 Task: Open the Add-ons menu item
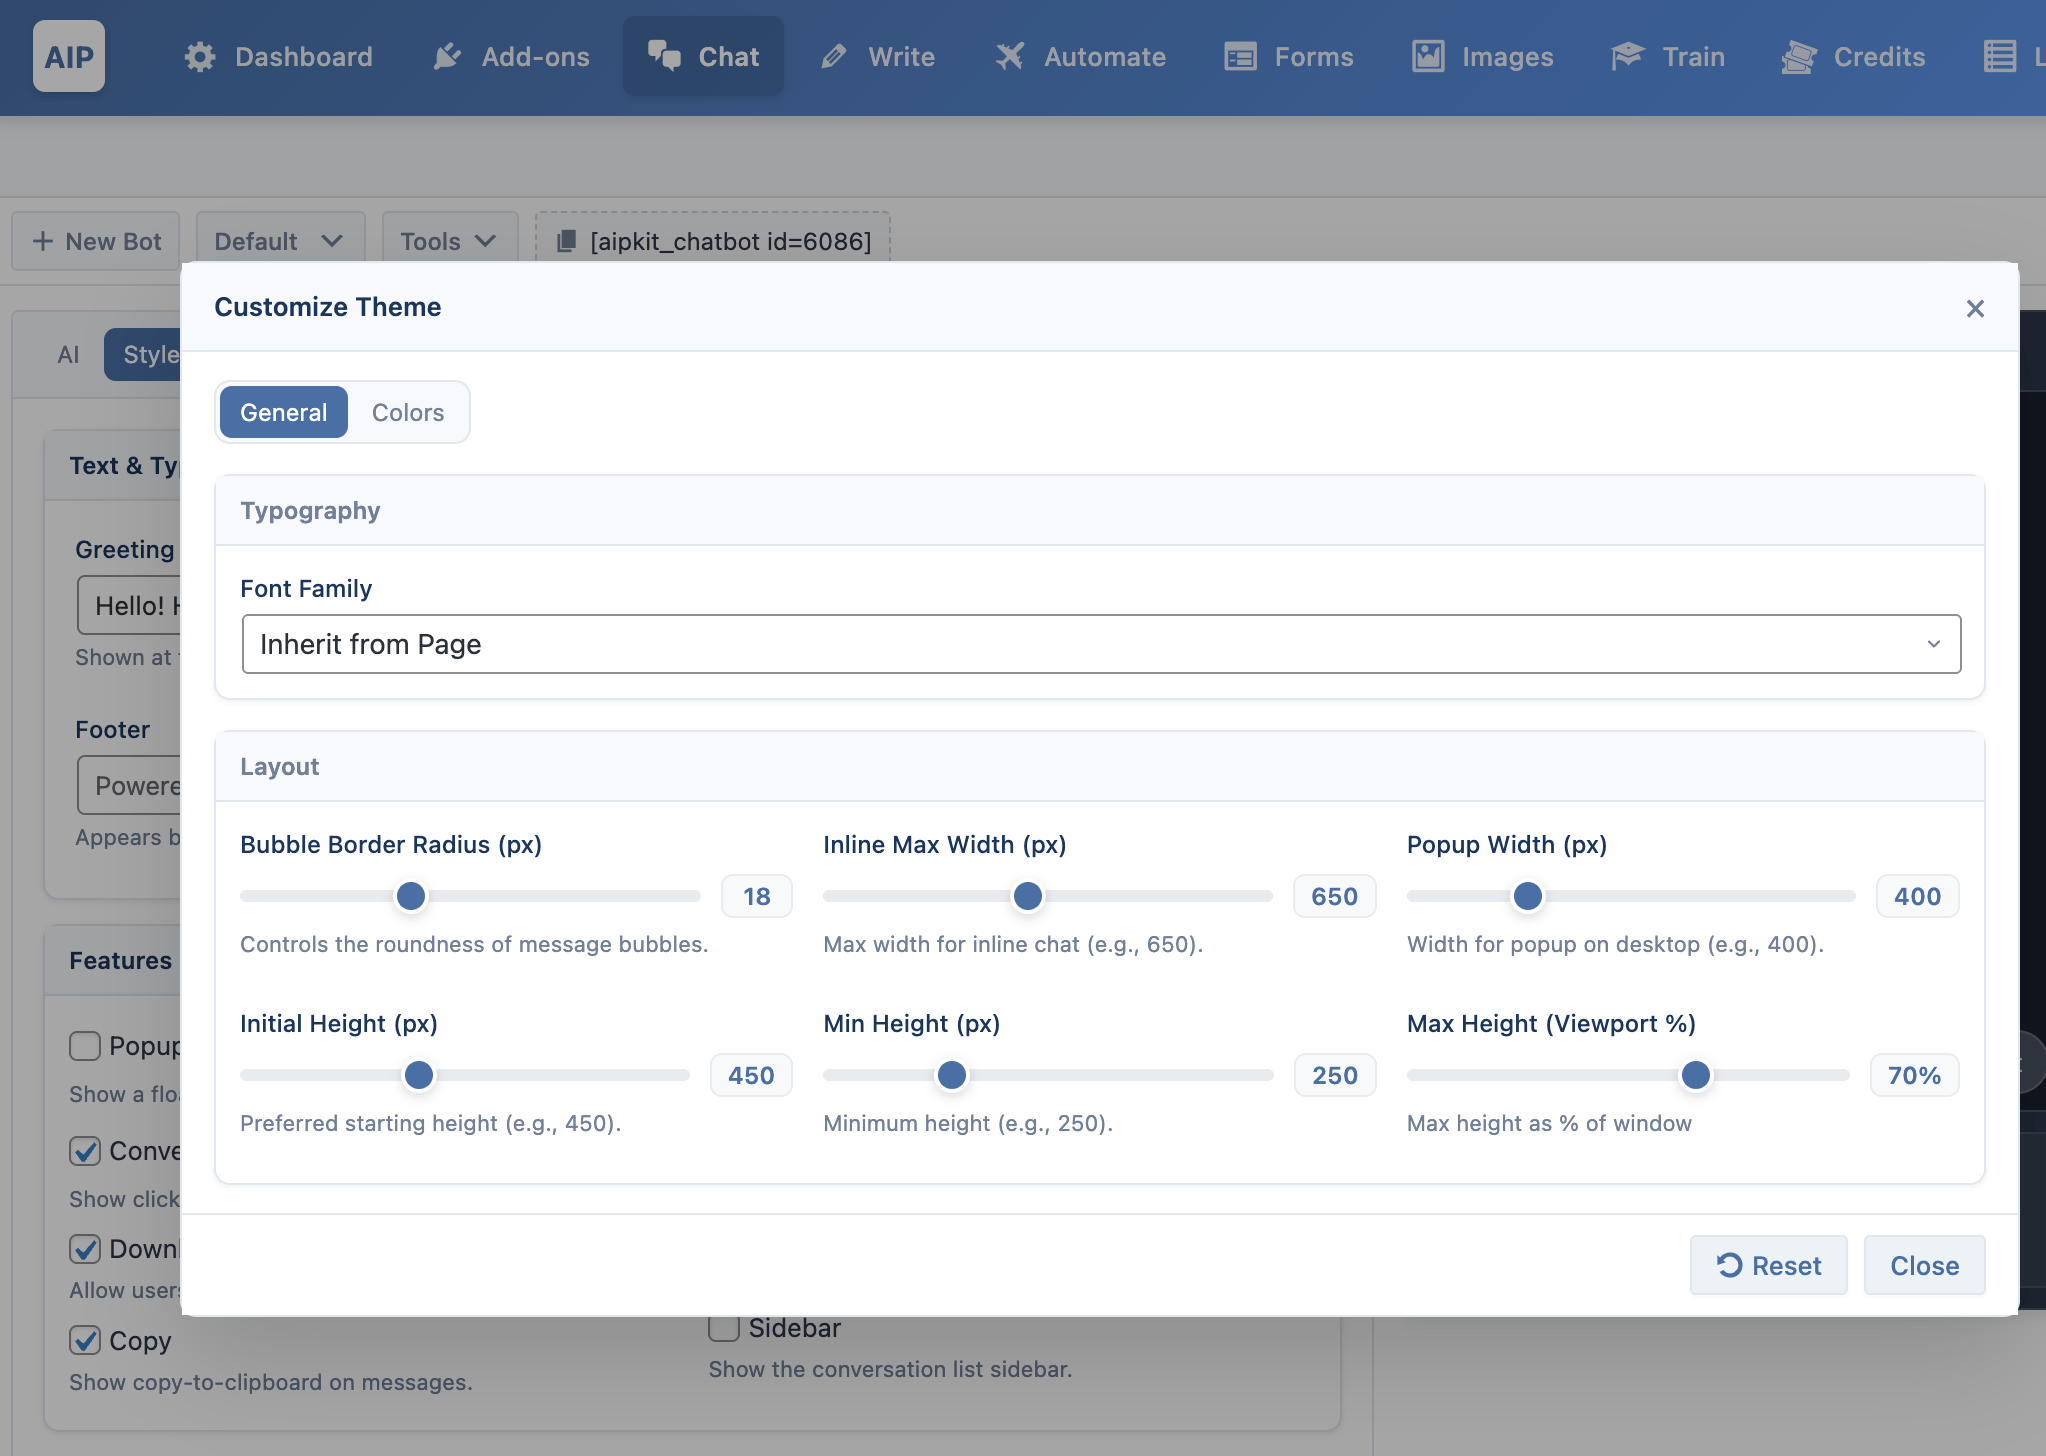(511, 57)
